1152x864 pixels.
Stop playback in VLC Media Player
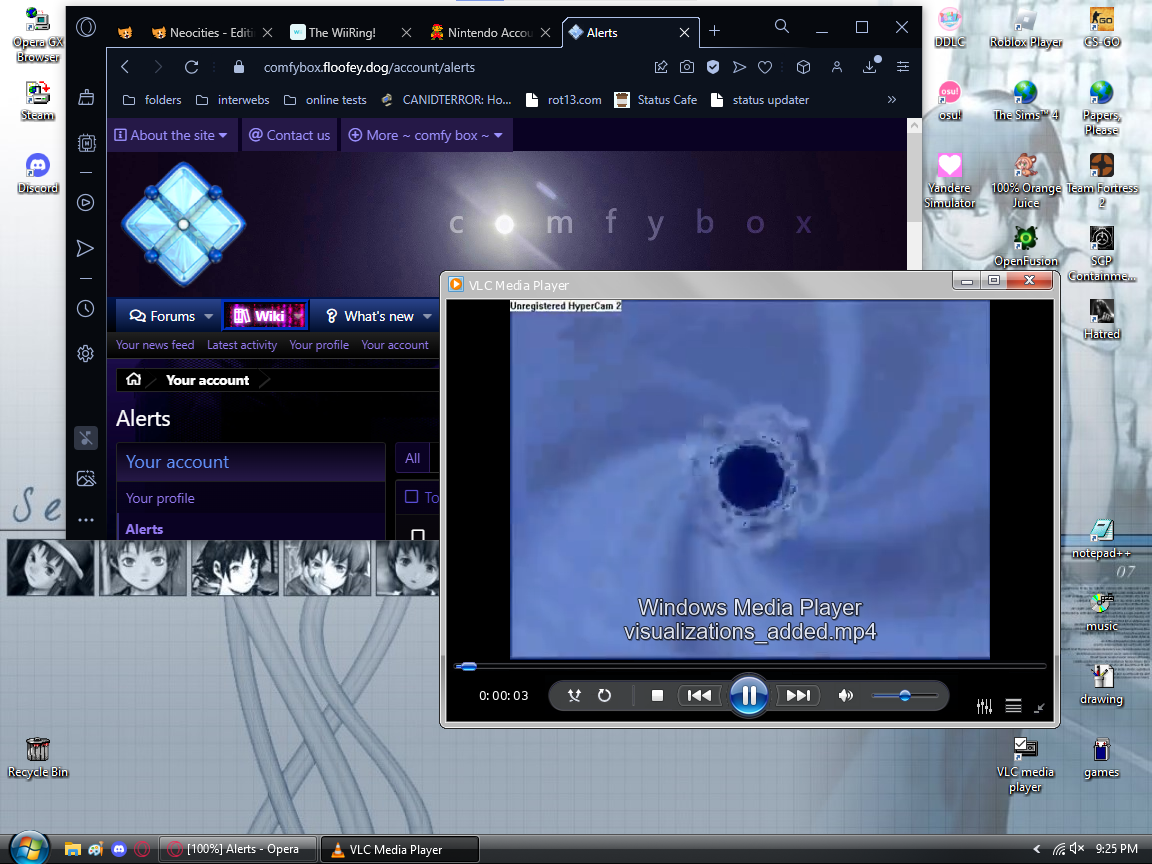coord(658,695)
